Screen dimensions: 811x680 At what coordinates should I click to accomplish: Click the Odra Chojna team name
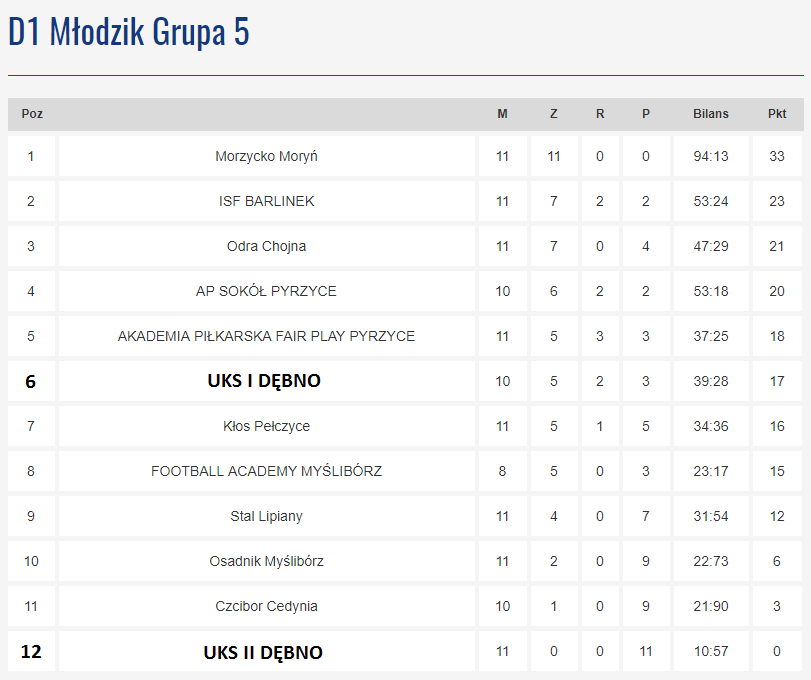pyautogui.click(x=266, y=246)
